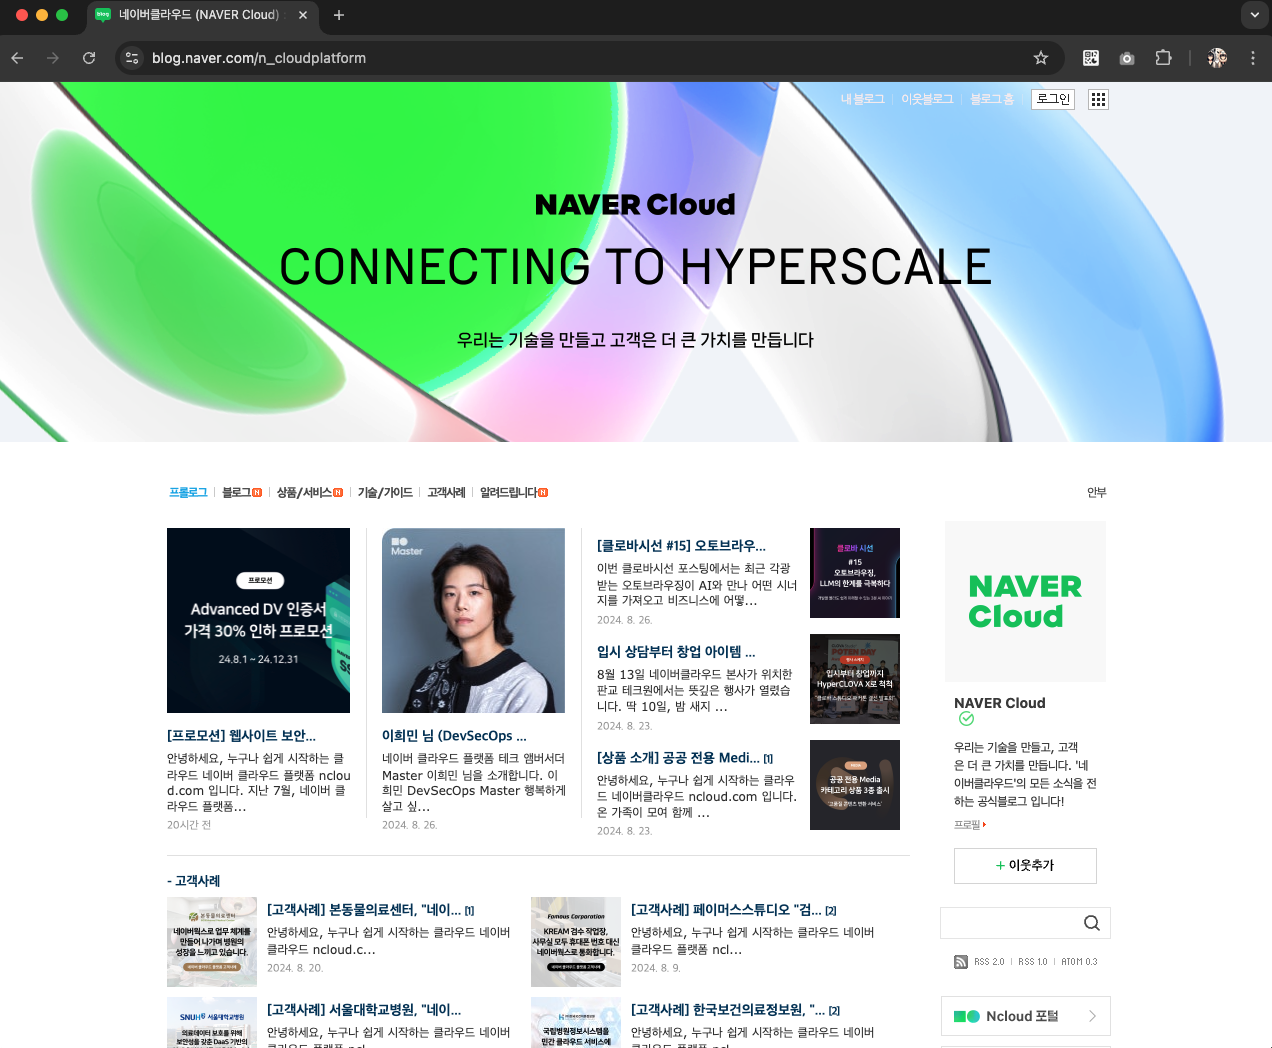Open the 입시부터 창업까지 post thumbnail
Image resolution: width=1272 pixels, height=1048 pixels.
click(855, 679)
